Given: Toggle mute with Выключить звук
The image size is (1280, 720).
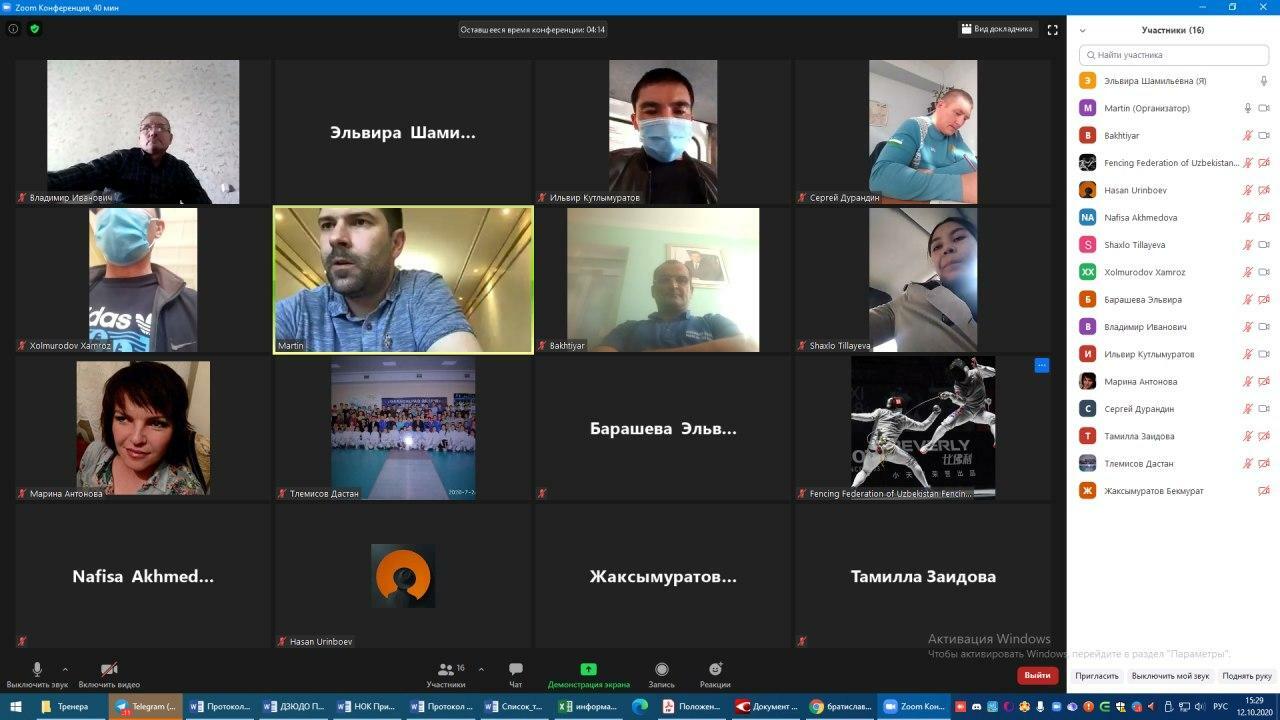Looking at the screenshot, I should click(x=37, y=675).
